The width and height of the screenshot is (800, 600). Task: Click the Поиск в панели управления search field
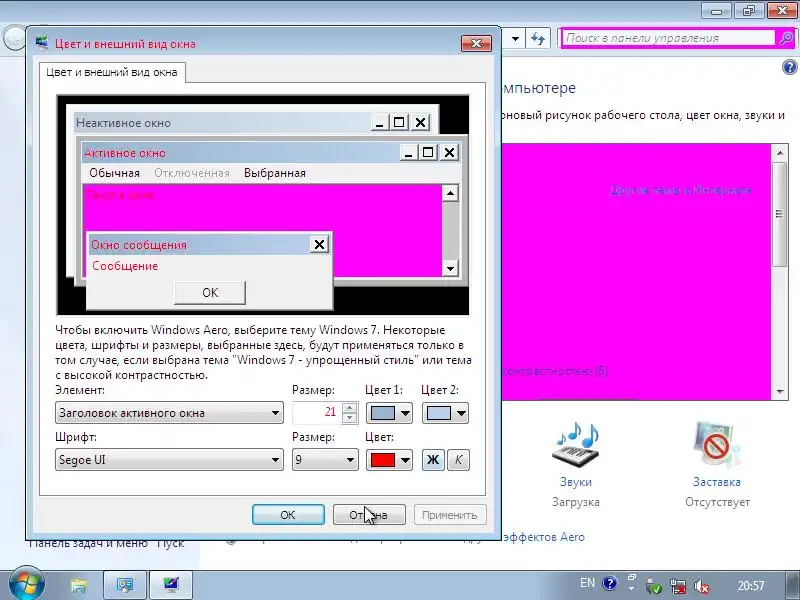coord(668,38)
